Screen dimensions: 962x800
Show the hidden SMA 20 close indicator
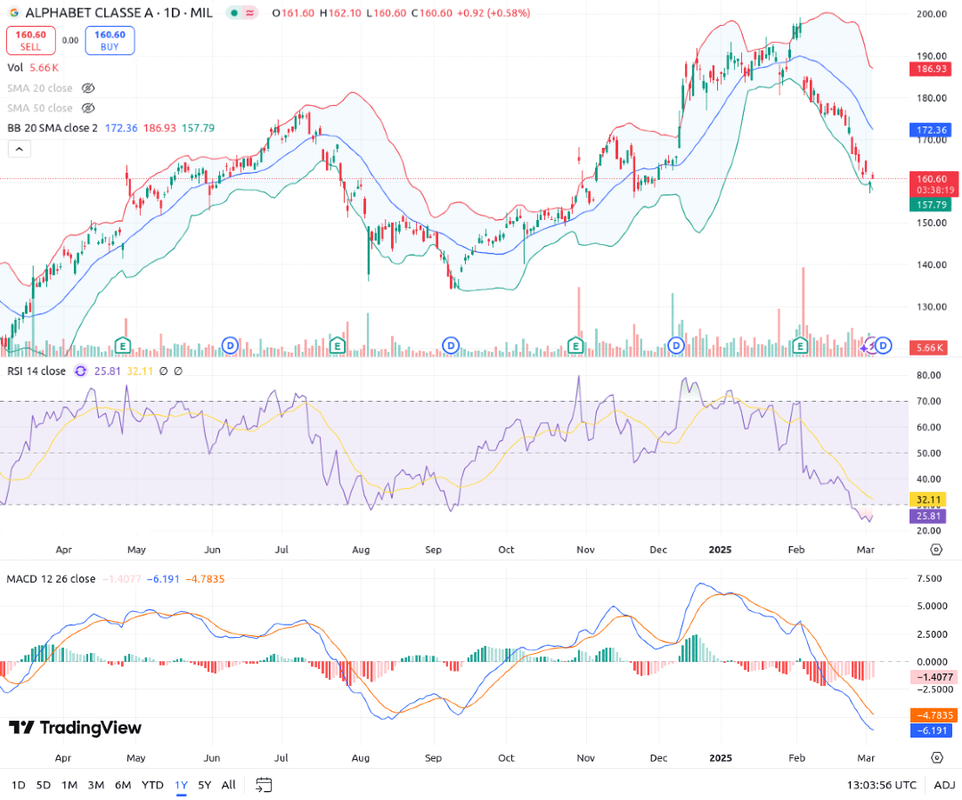[x=88, y=88]
